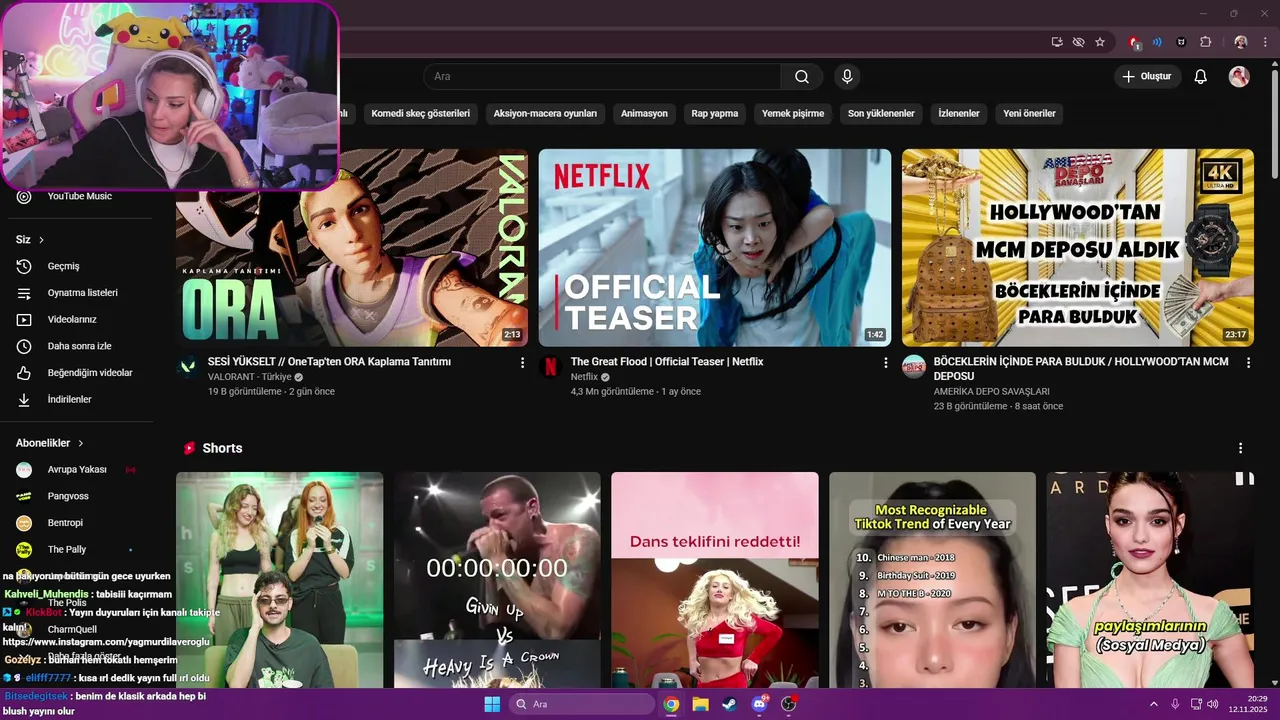
Task: Open Discord from the taskbar
Action: pos(759,704)
